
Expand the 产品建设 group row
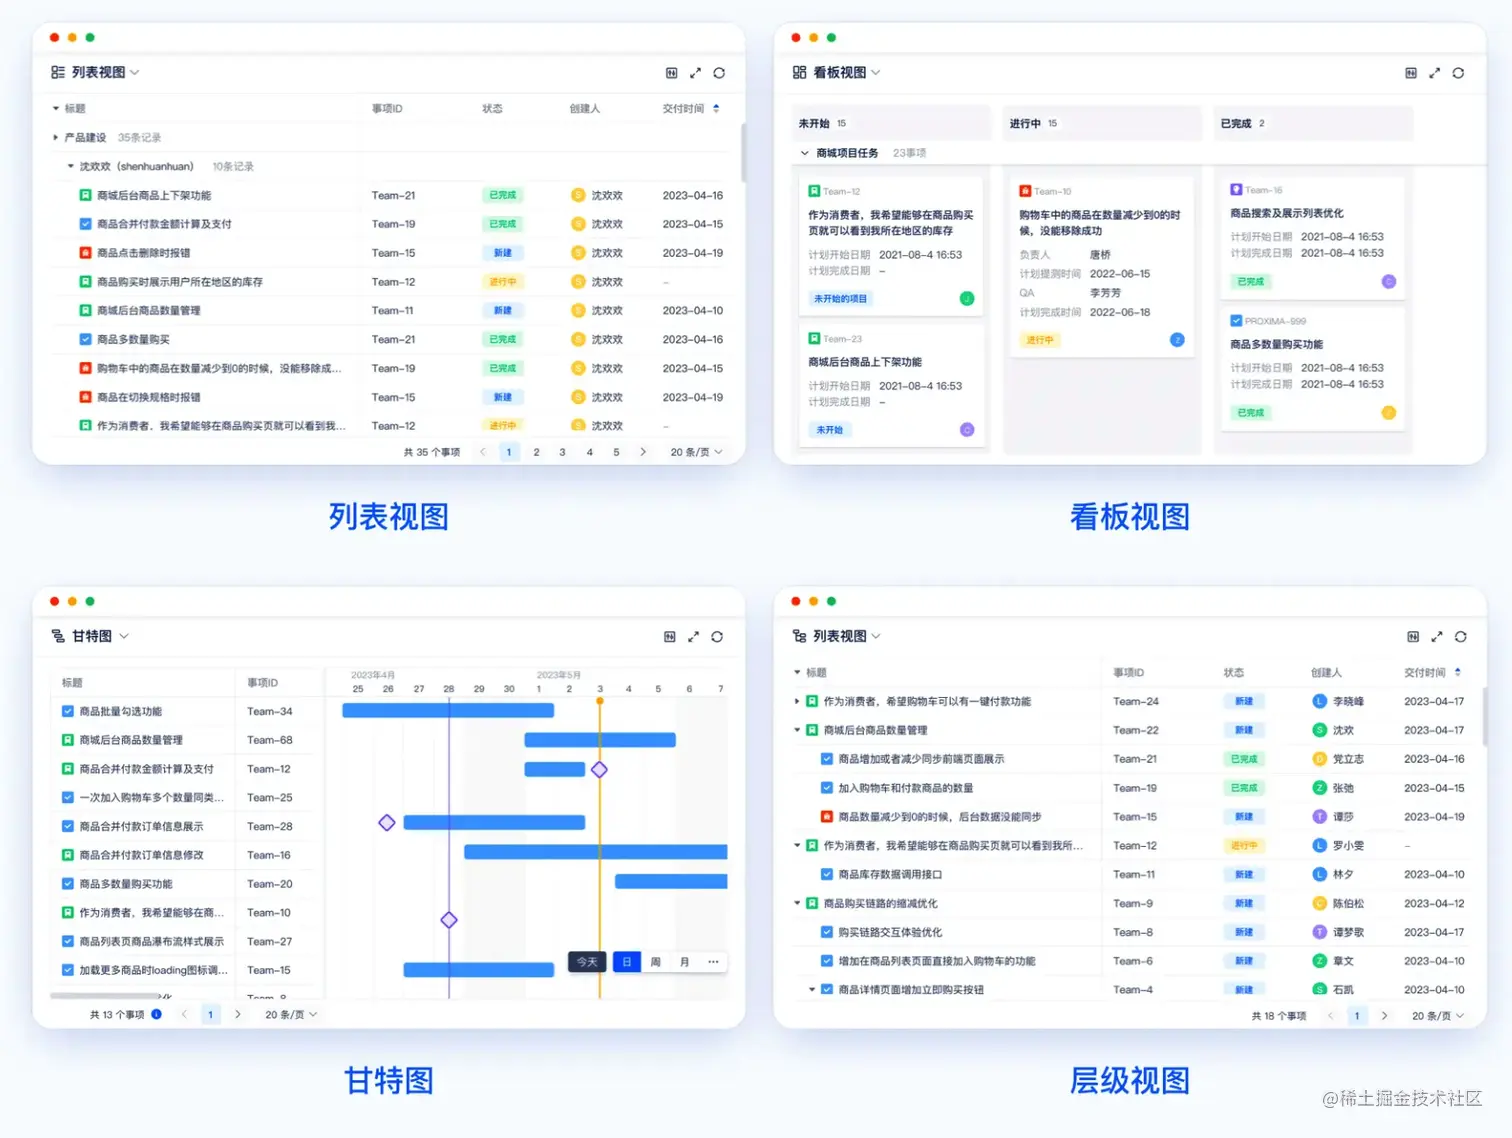[55, 137]
